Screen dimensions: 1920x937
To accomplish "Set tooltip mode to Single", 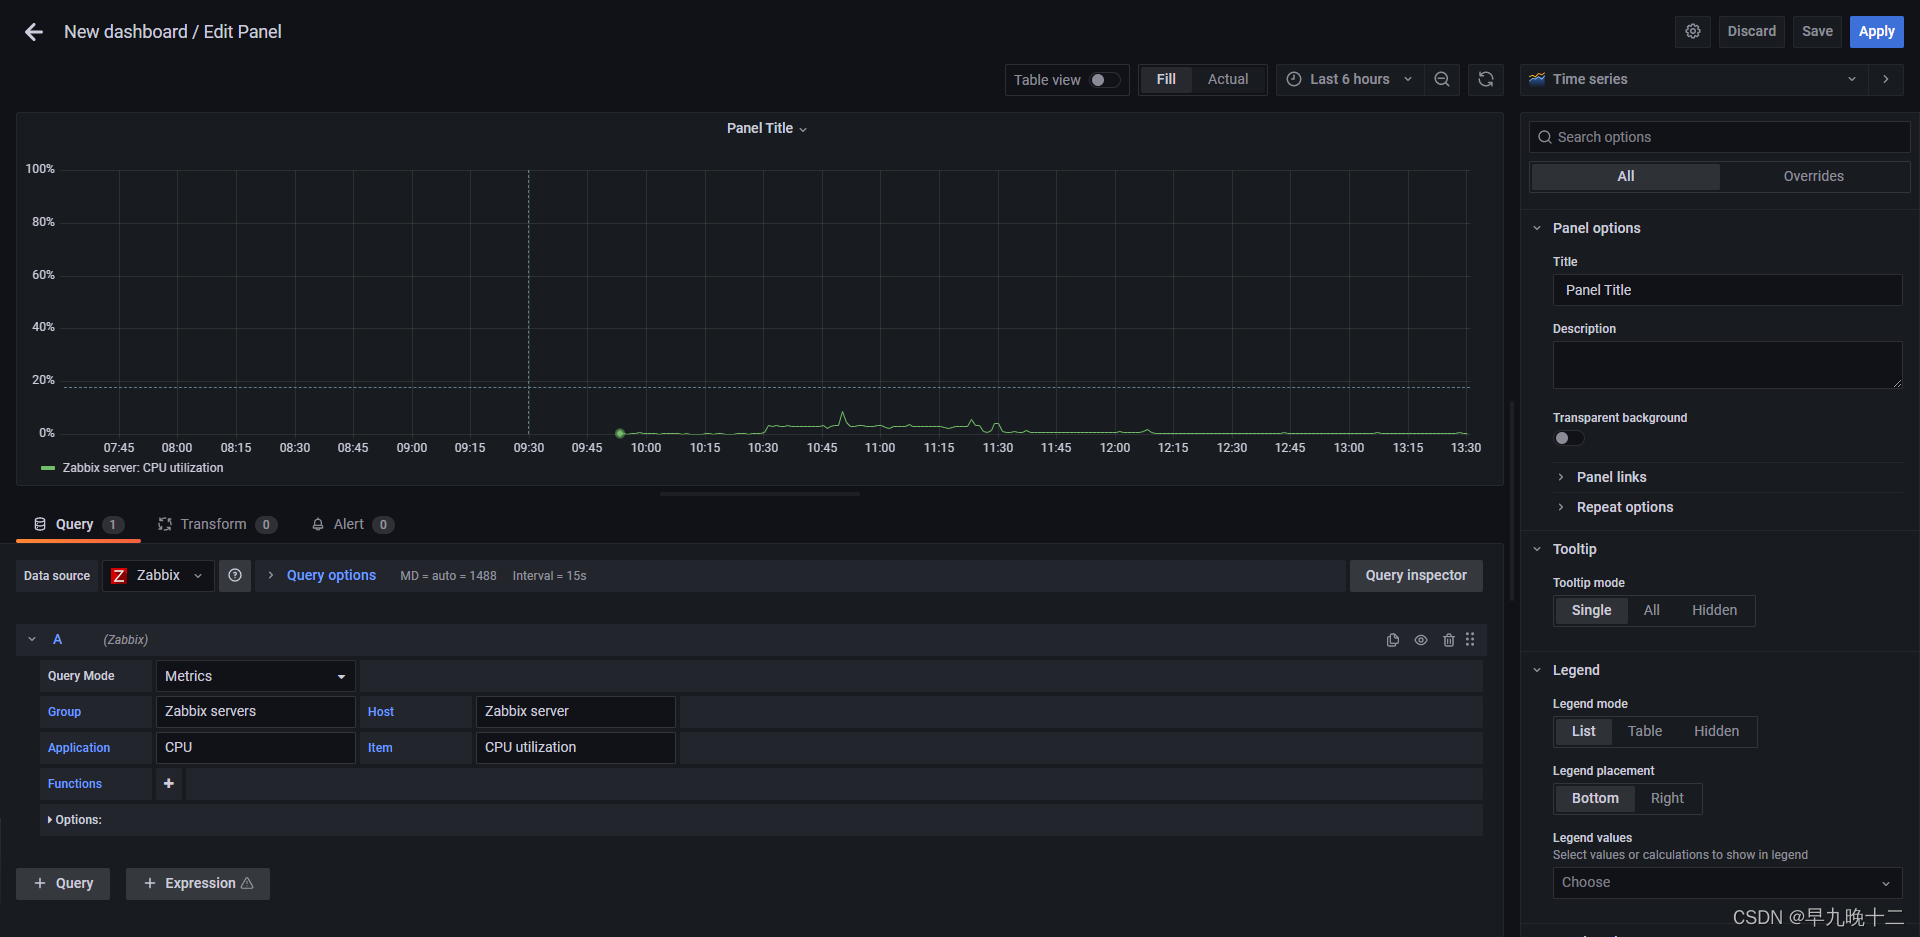I will [x=1591, y=610].
